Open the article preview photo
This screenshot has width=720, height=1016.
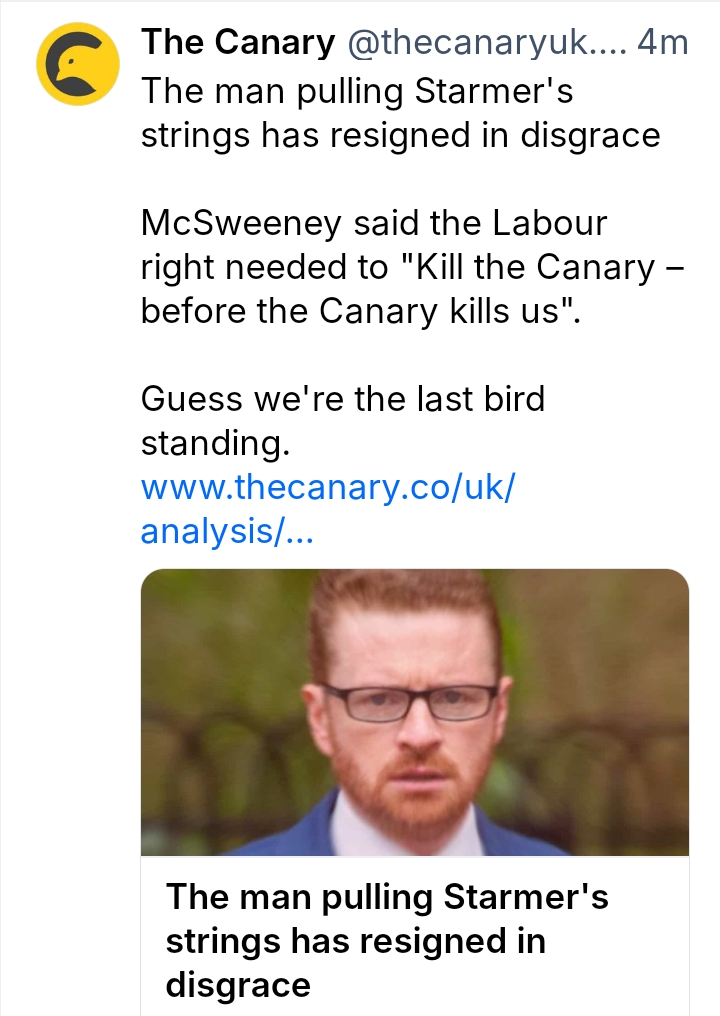coord(415,712)
